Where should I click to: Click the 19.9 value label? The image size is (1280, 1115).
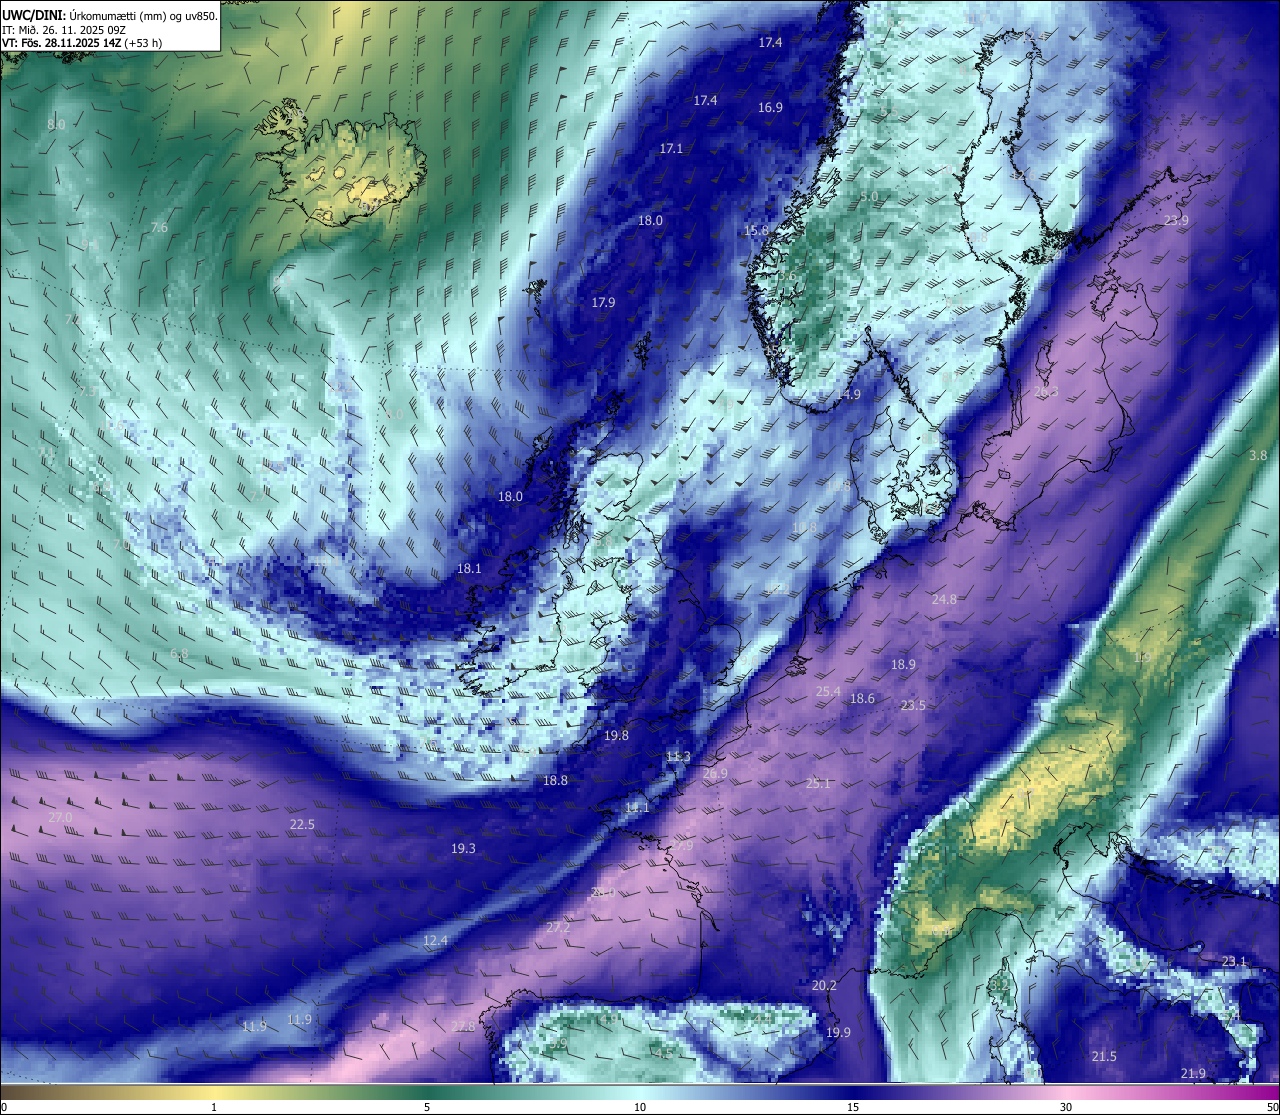pos(838,1033)
